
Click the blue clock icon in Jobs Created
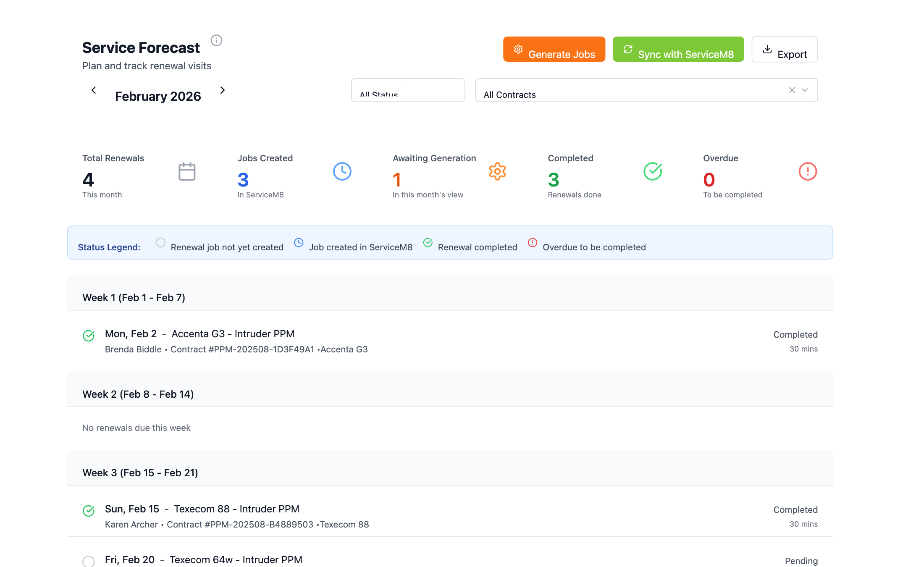[342, 171]
